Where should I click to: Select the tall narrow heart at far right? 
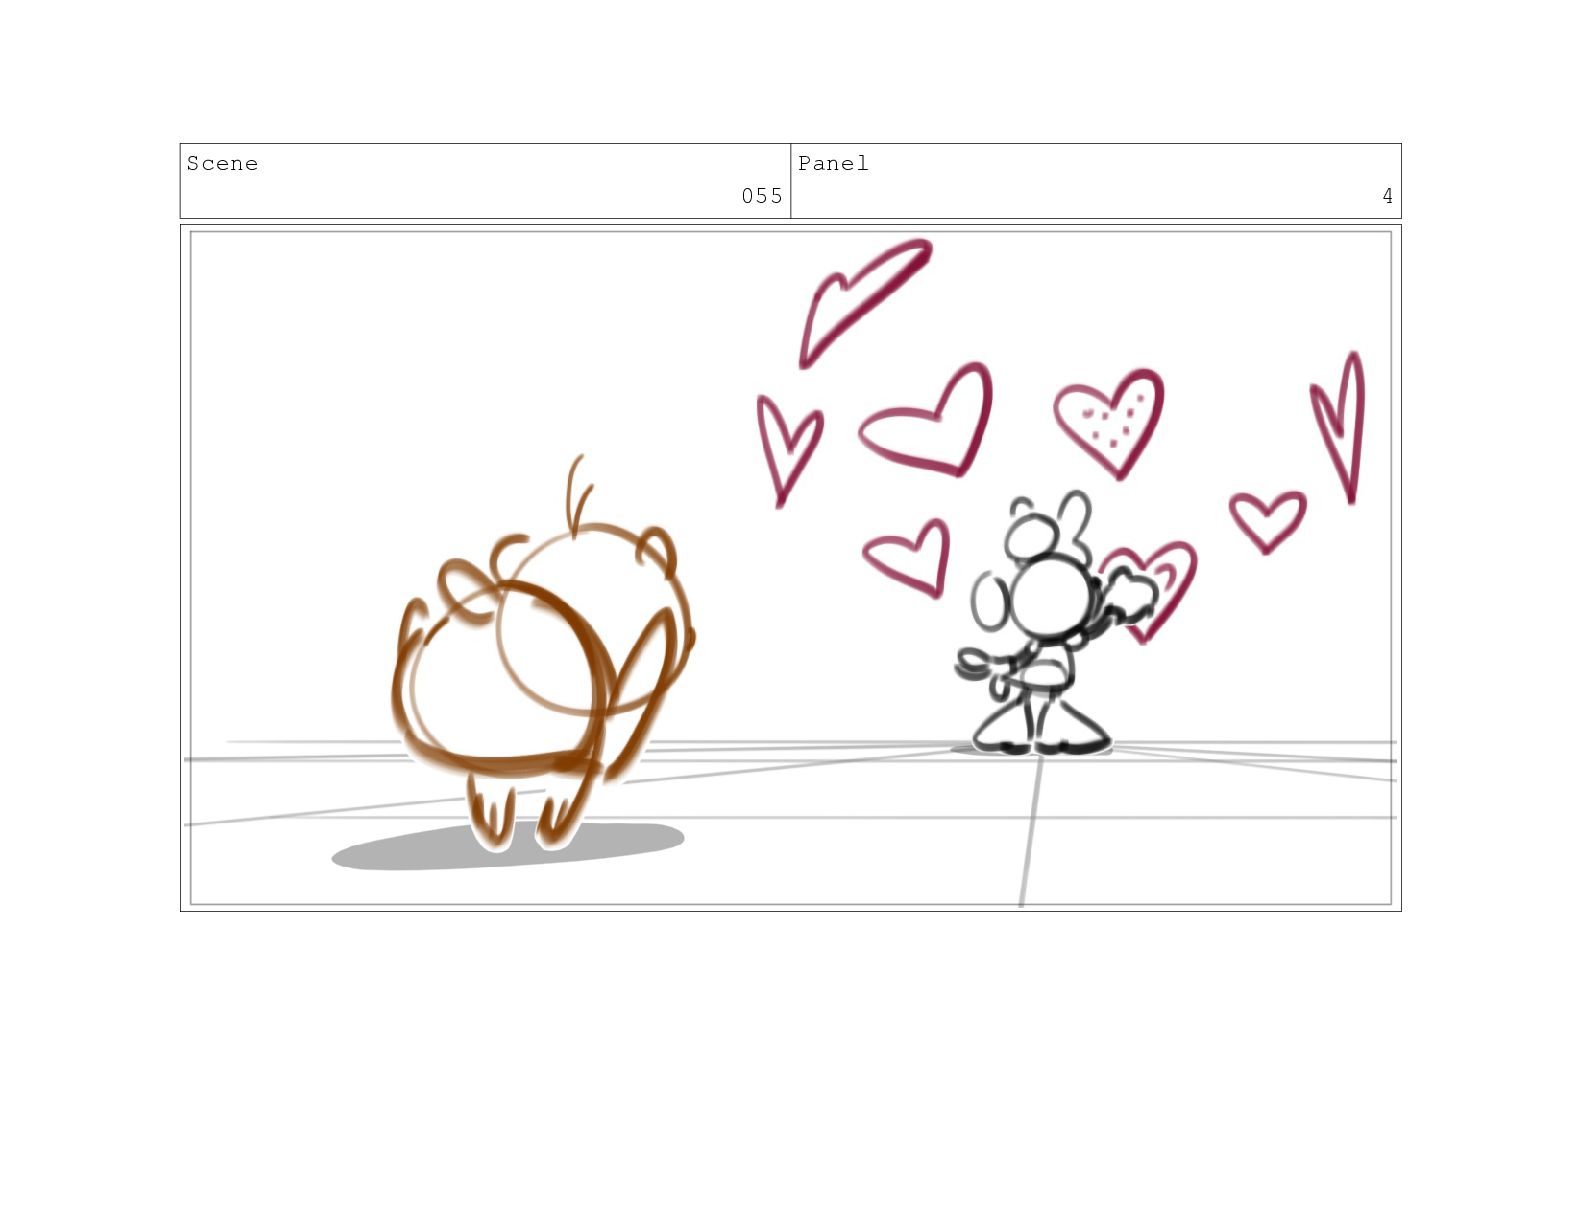point(1340,427)
